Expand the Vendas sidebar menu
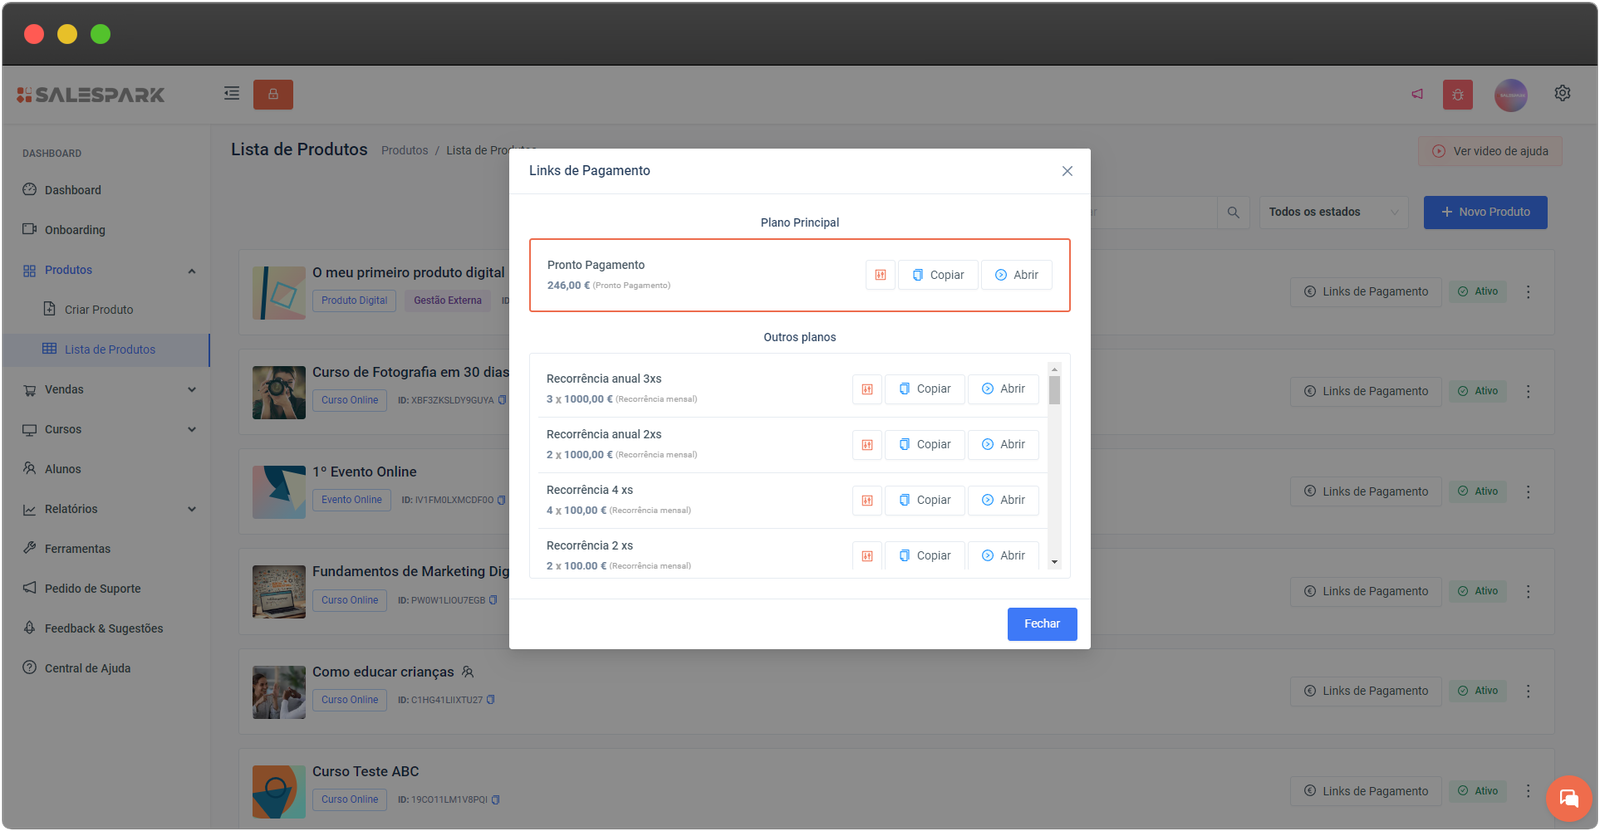The height and width of the screenshot is (831, 1600). 110,390
